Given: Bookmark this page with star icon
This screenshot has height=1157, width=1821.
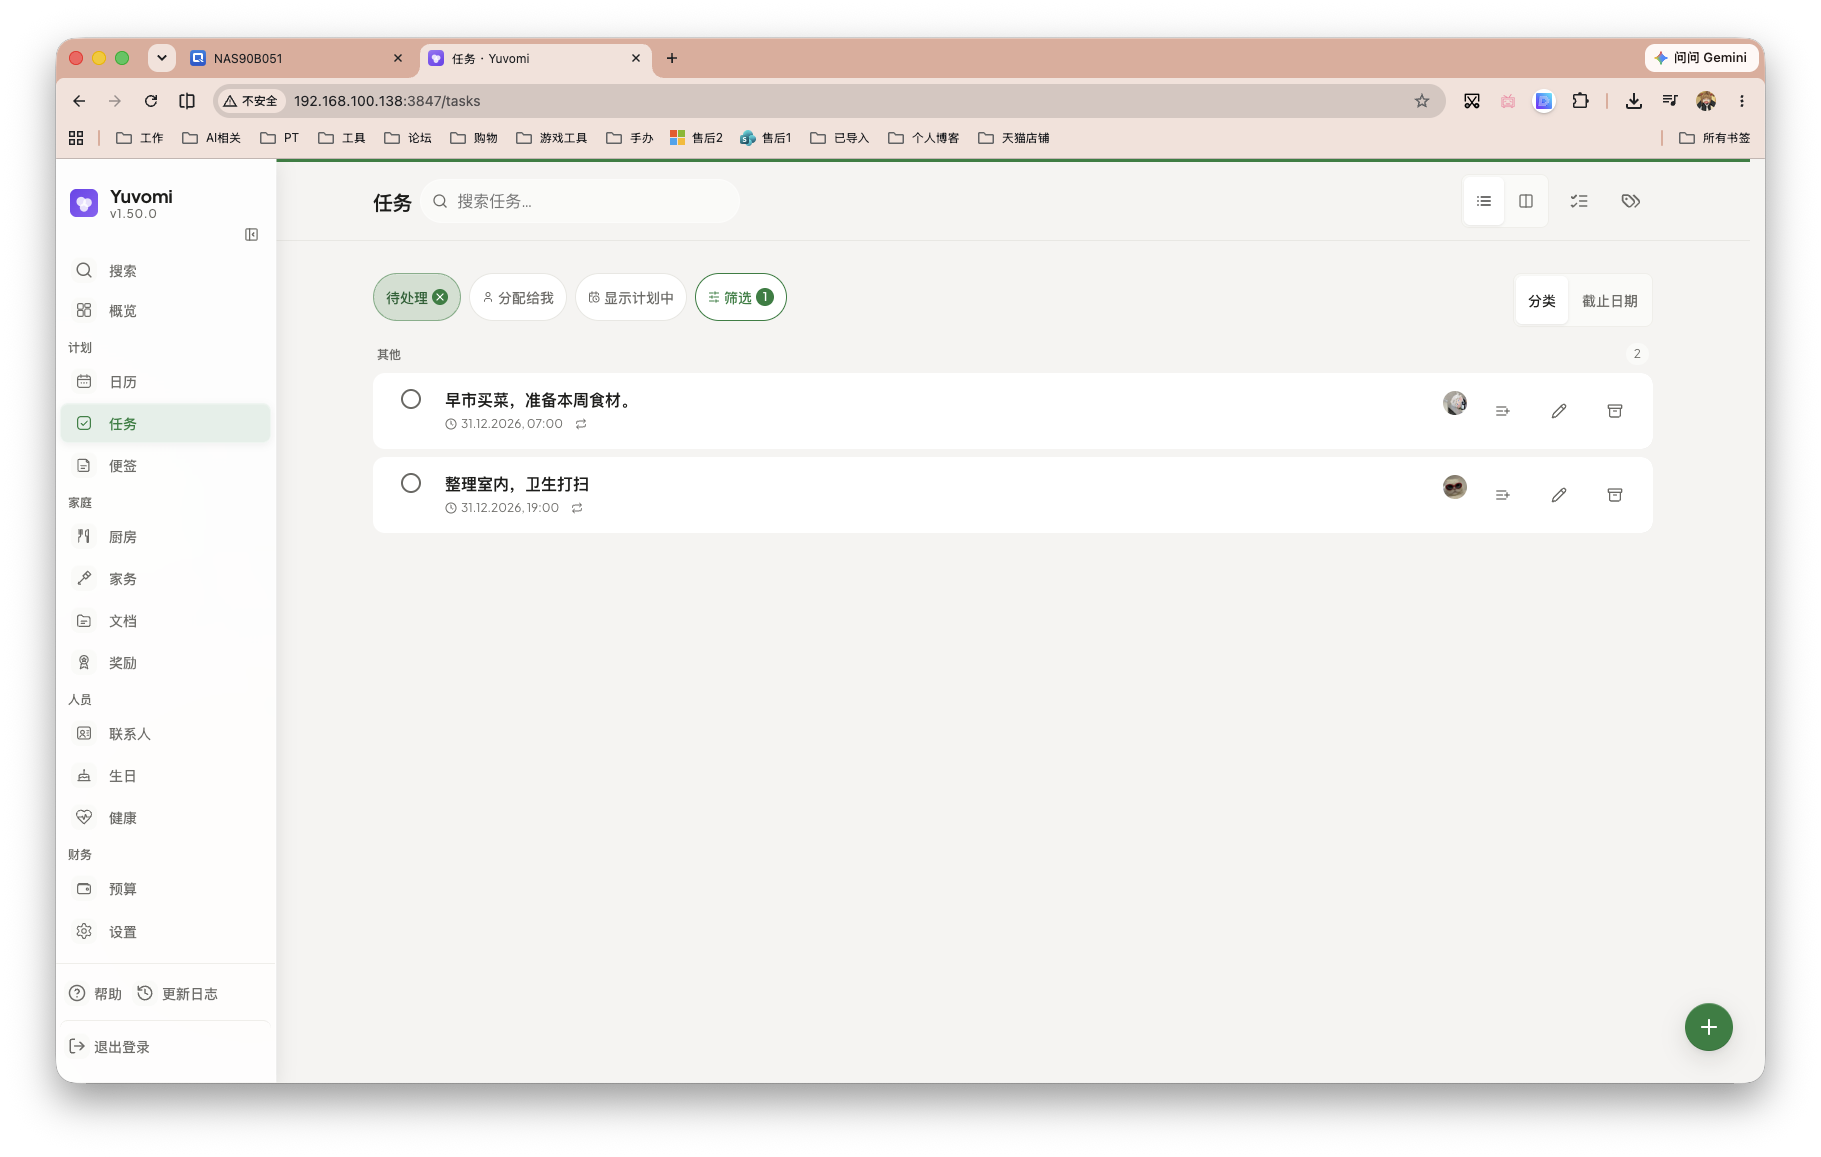Looking at the screenshot, I should pos(1422,101).
